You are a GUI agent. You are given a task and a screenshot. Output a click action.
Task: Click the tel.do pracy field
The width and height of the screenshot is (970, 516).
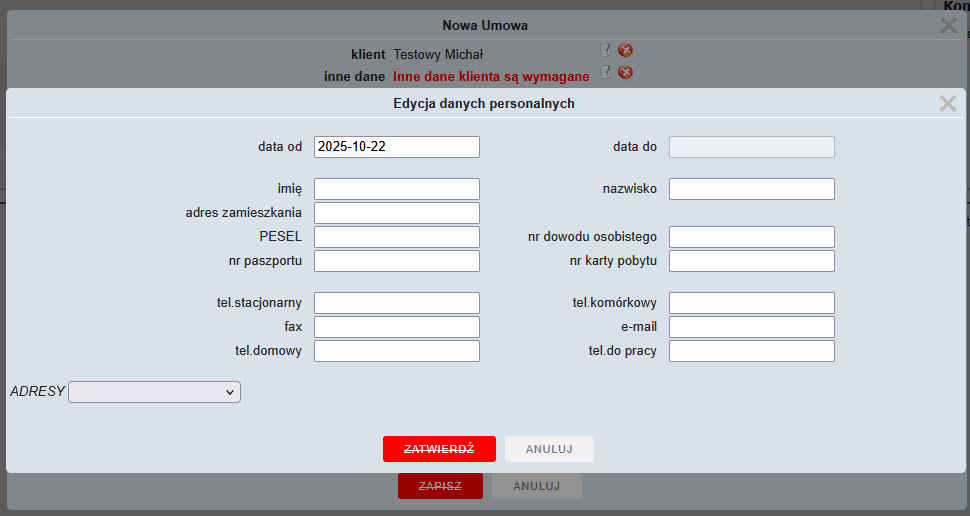(x=751, y=351)
